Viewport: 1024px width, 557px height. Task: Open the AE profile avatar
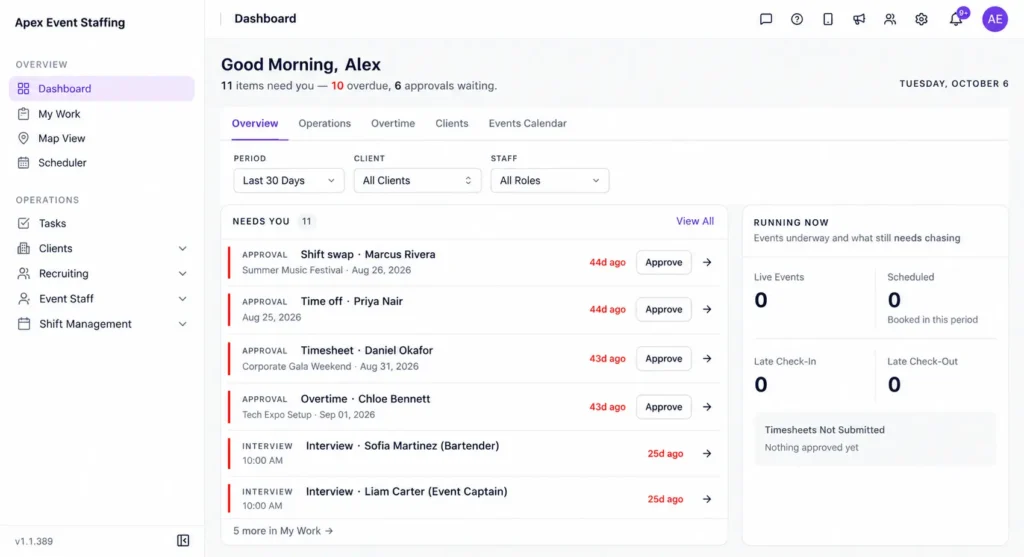[x=995, y=19]
